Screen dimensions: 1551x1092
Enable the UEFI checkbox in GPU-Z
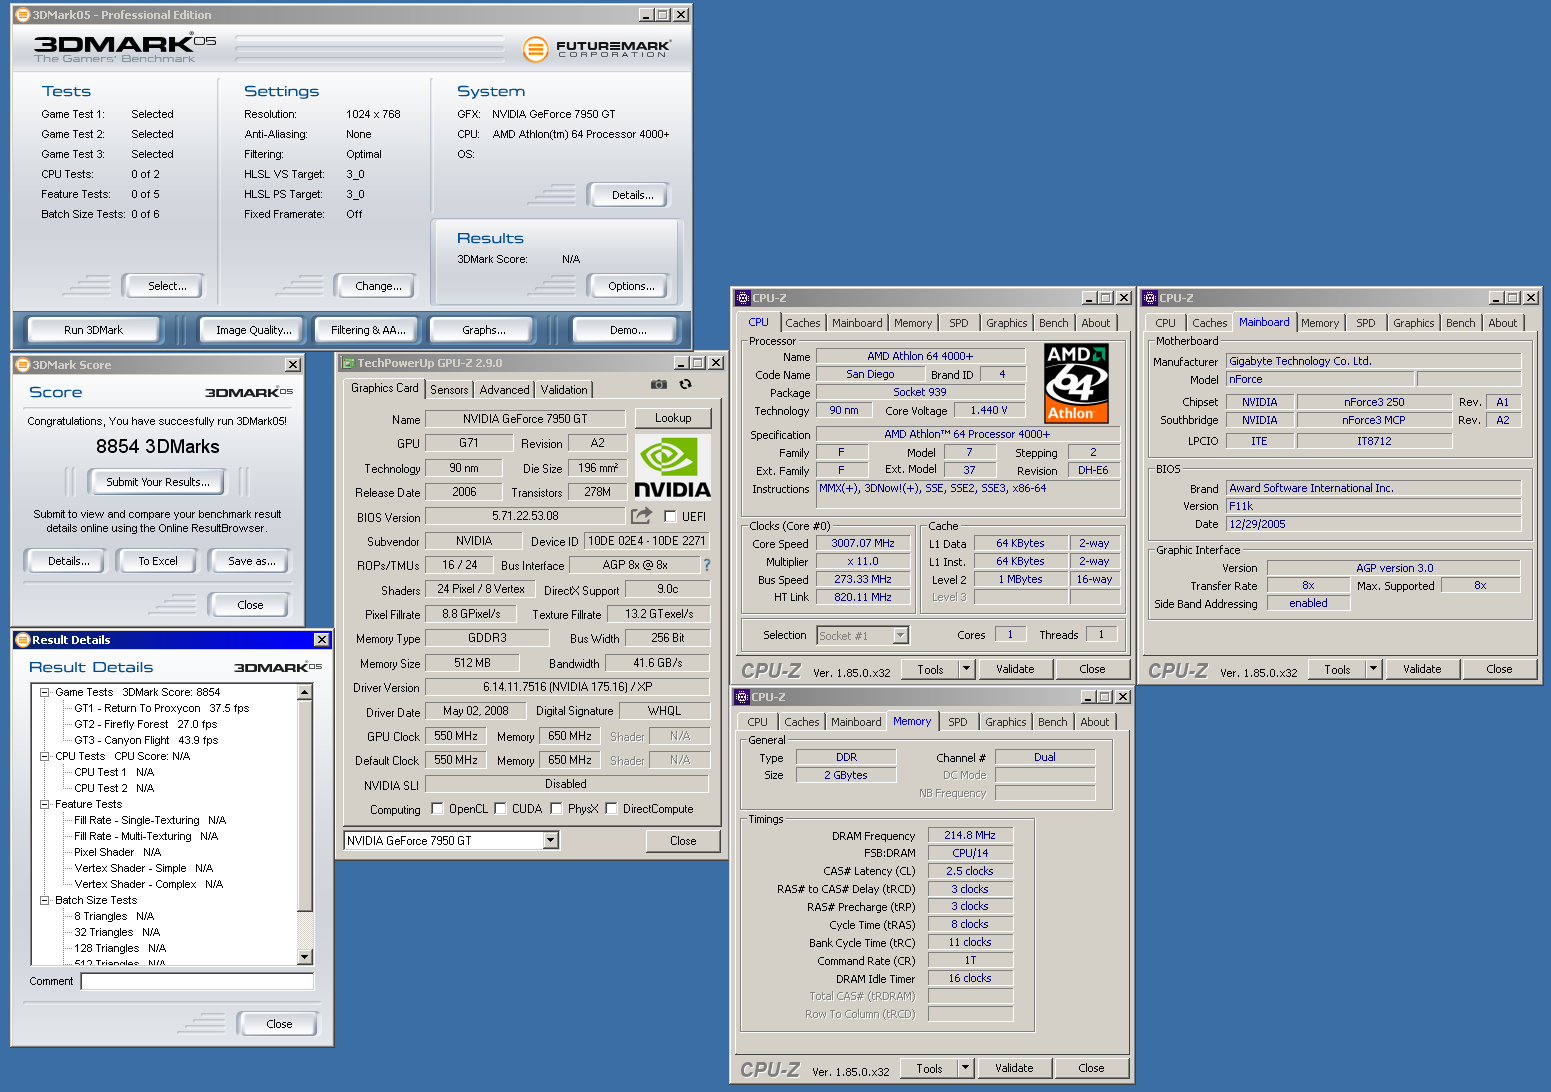click(x=670, y=517)
